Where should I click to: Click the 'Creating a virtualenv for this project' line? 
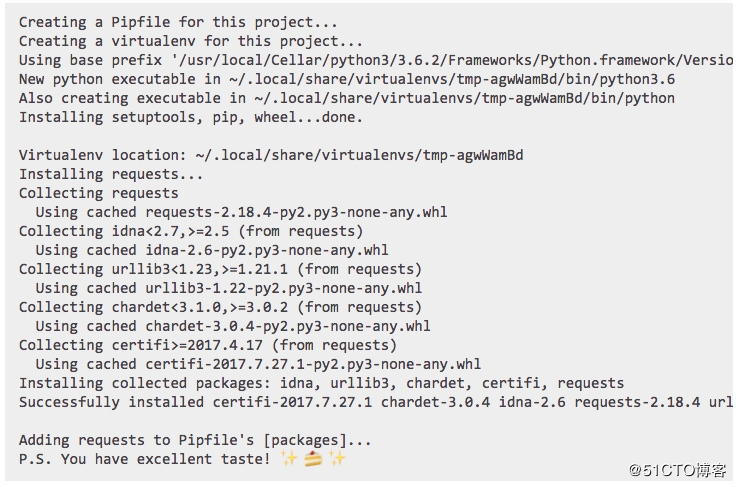point(191,41)
